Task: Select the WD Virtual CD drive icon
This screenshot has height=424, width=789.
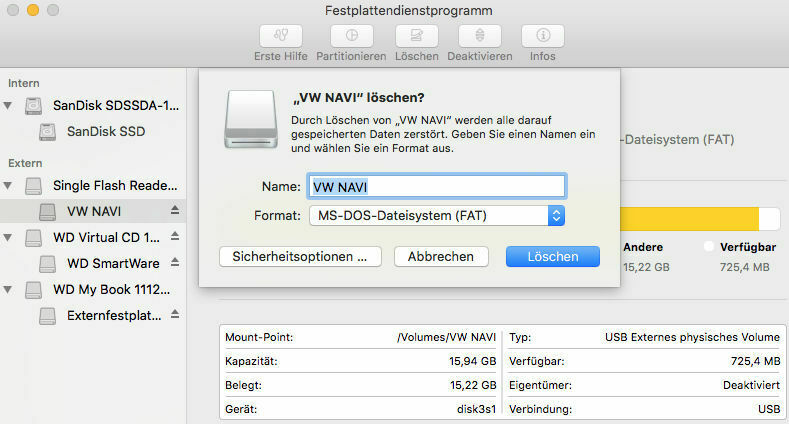Action: 34,237
